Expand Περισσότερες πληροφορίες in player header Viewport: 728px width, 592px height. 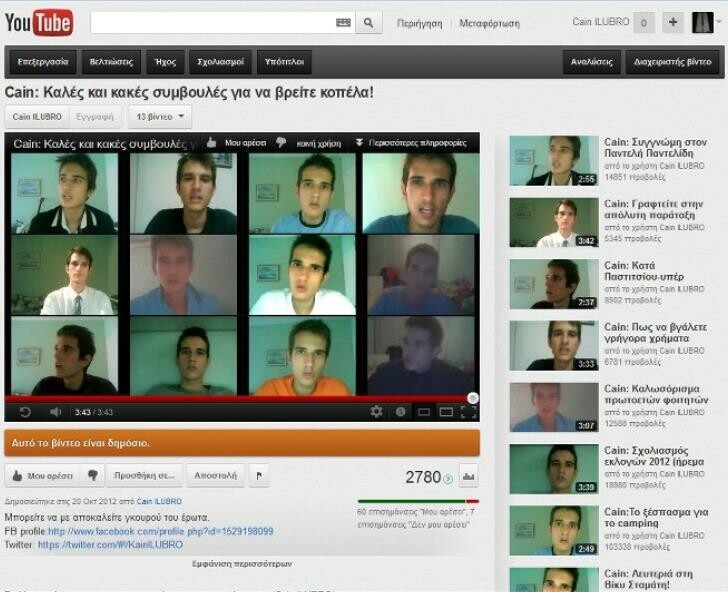[x=411, y=143]
